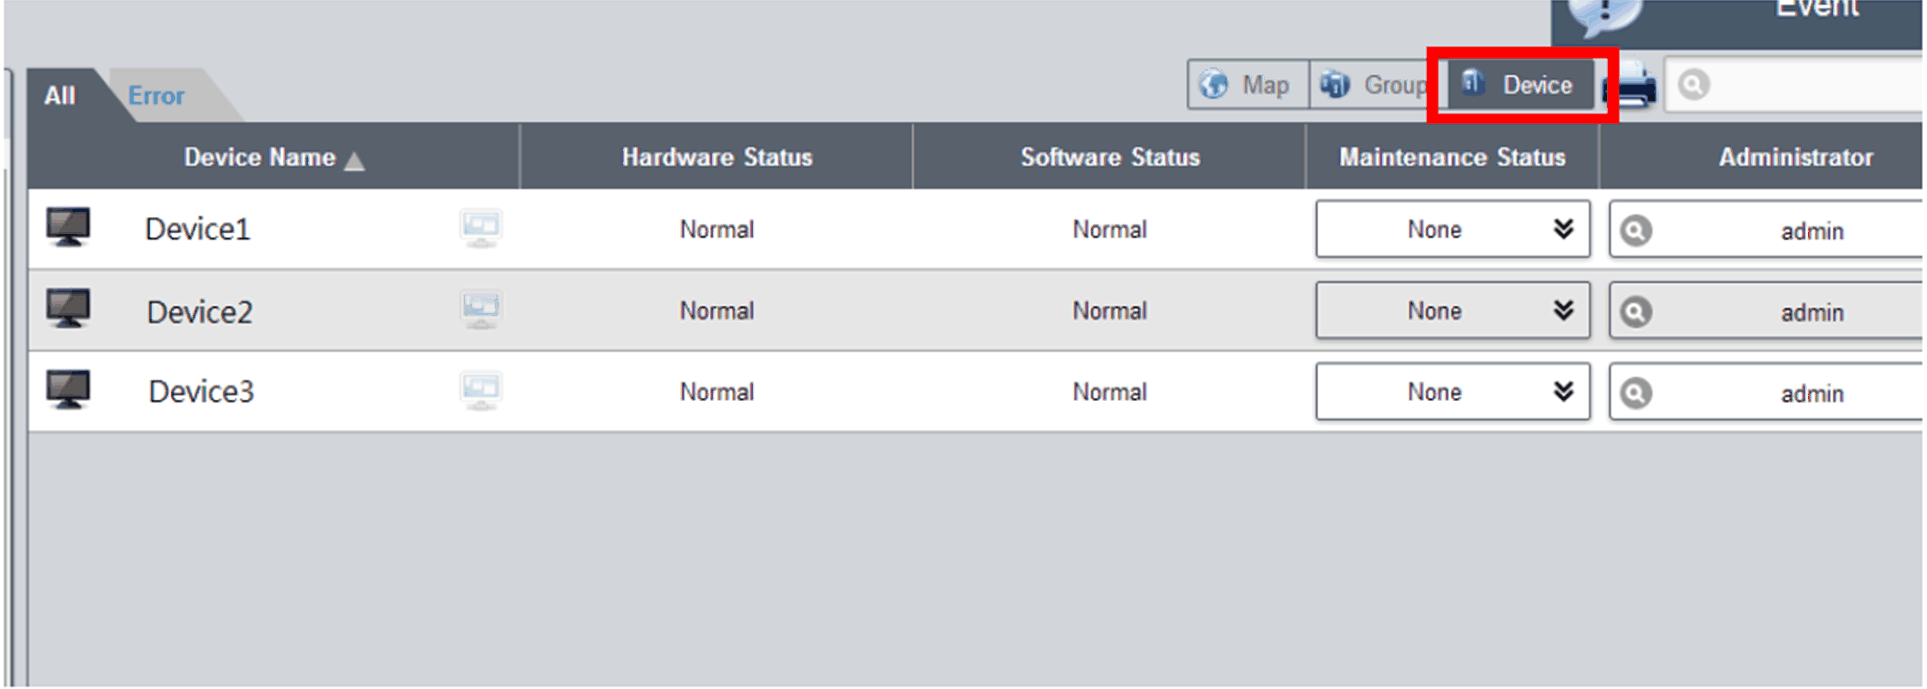This screenshot has height=689, width=1927.
Task: Open the remote screen icon for Device2
Action: pos(480,310)
